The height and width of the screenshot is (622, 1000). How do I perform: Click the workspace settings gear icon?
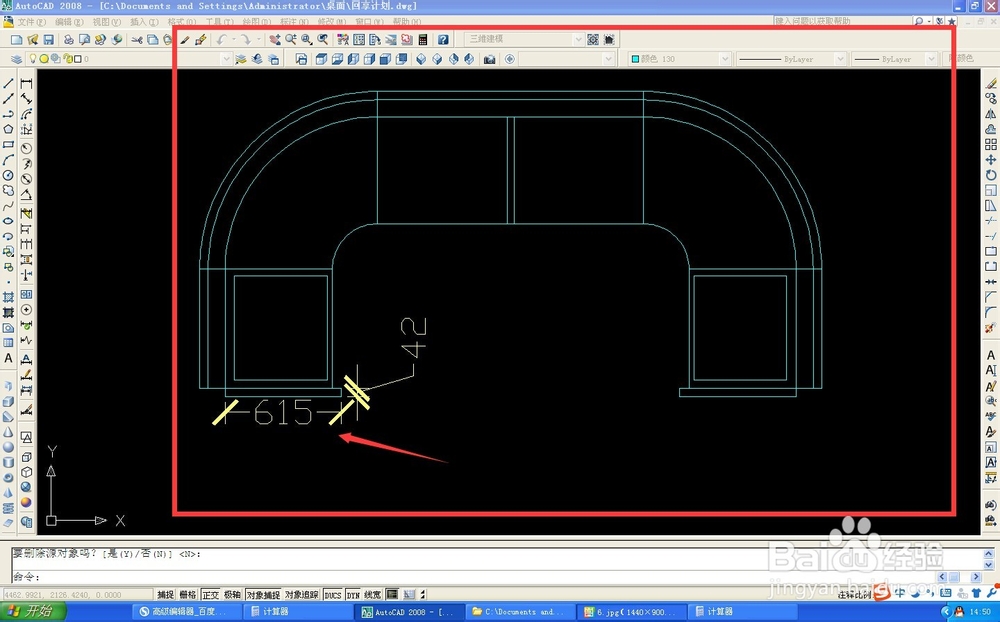(x=593, y=40)
